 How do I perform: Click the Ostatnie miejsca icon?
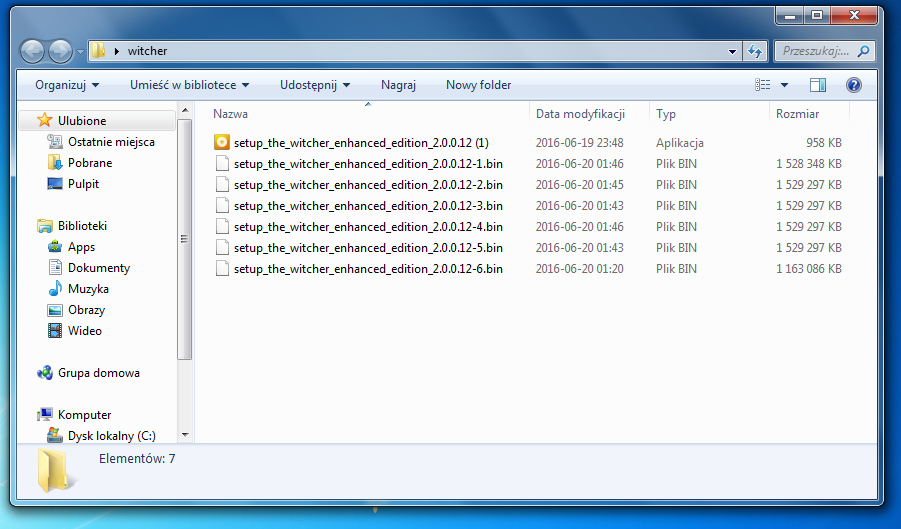[x=55, y=141]
